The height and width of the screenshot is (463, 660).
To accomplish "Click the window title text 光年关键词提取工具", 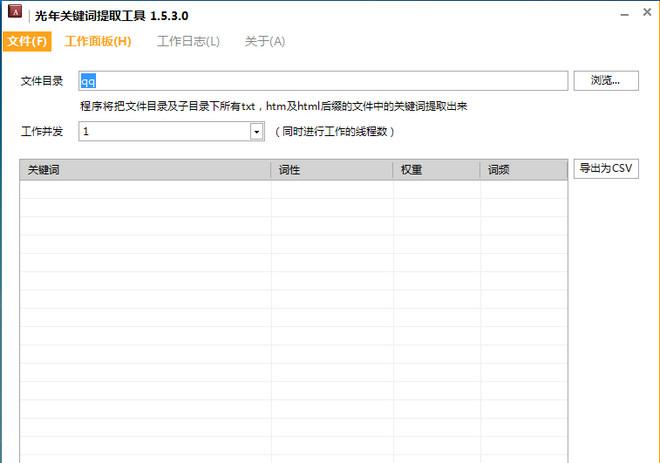I will click(111, 16).
